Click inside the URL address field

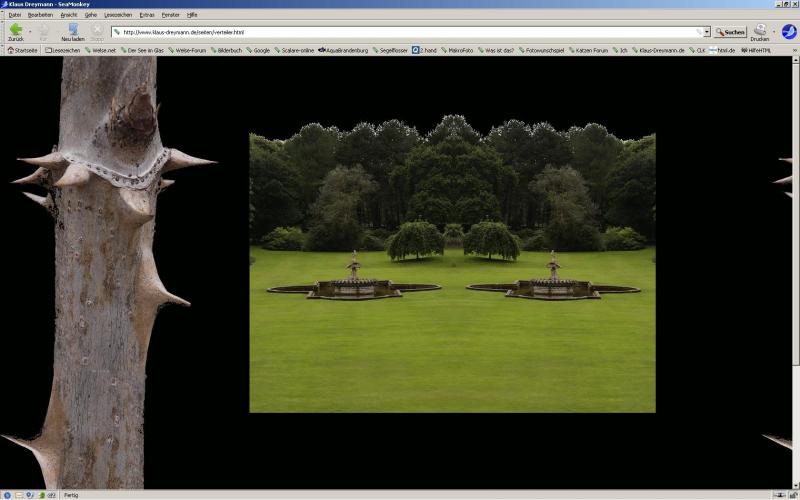[x=400, y=32]
